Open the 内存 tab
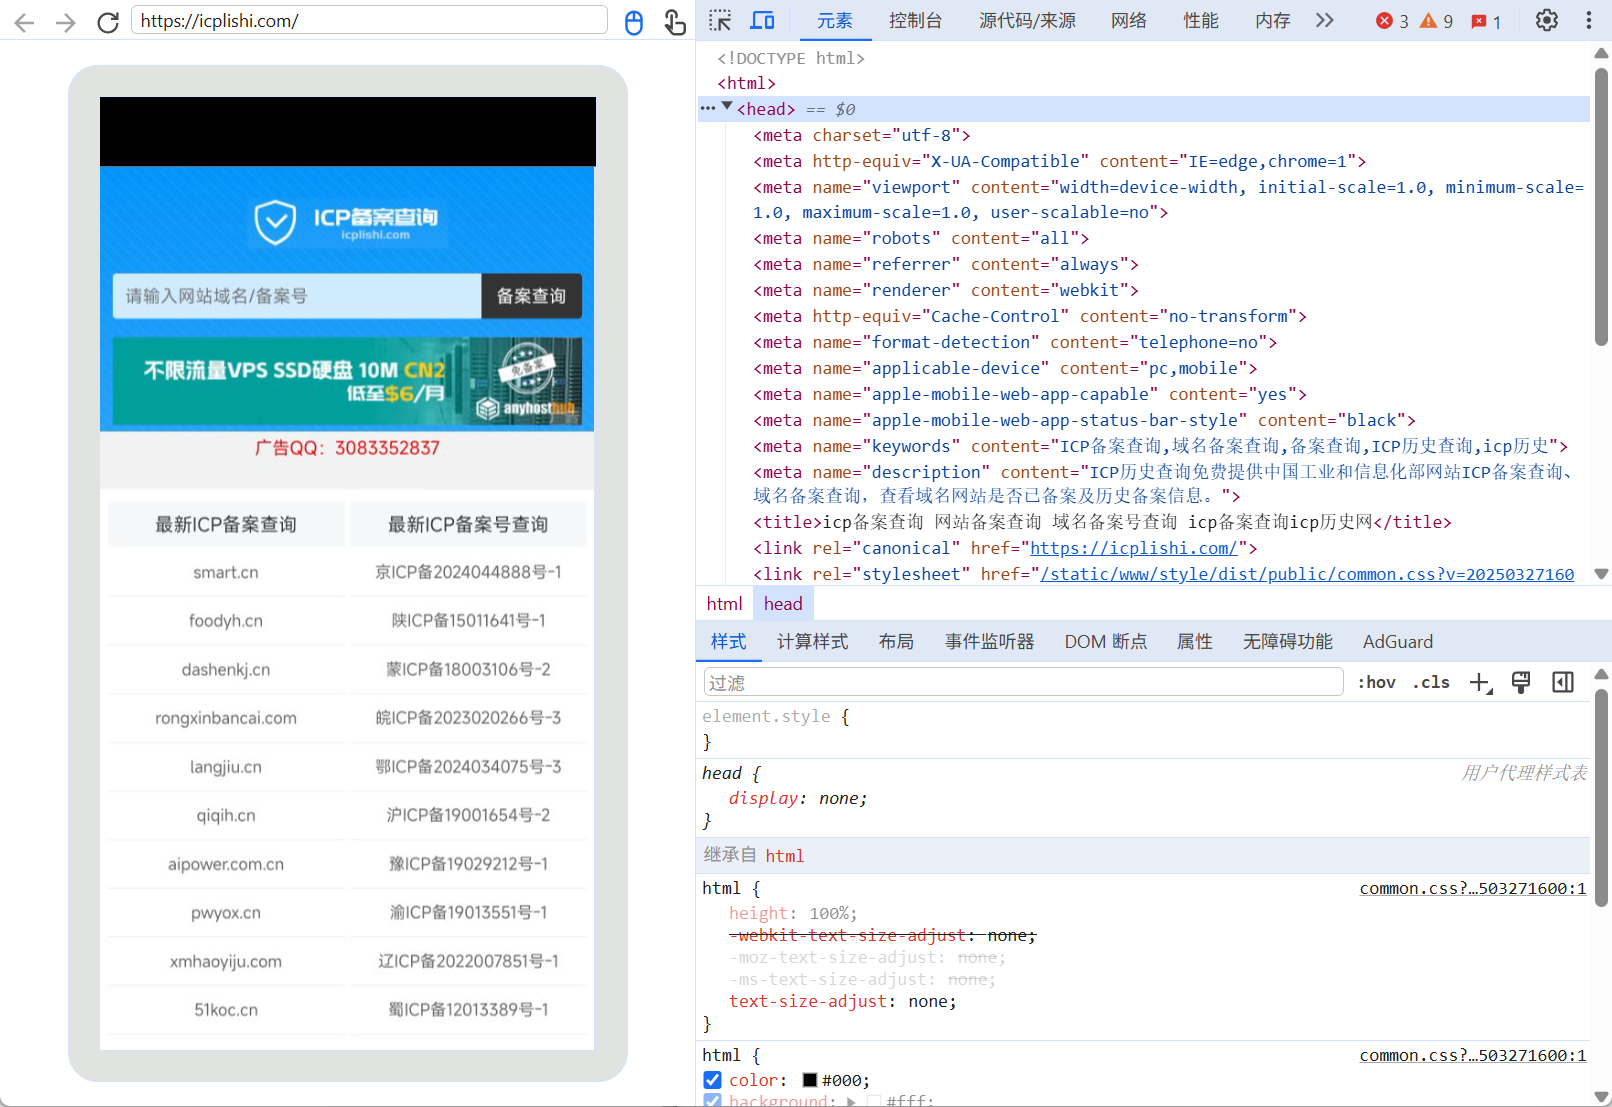The width and height of the screenshot is (1612, 1107). [1273, 21]
